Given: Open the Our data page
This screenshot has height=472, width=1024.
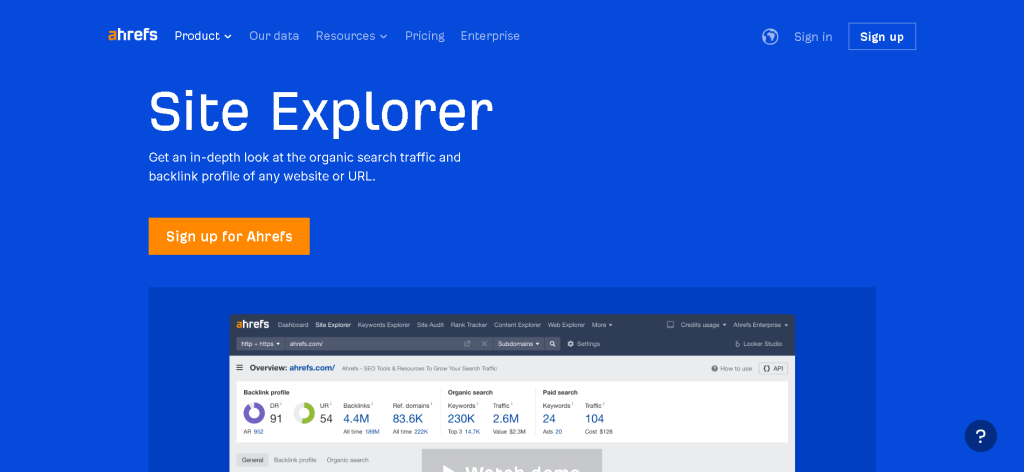Looking at the screenshot, I should (x=274, y=36).
